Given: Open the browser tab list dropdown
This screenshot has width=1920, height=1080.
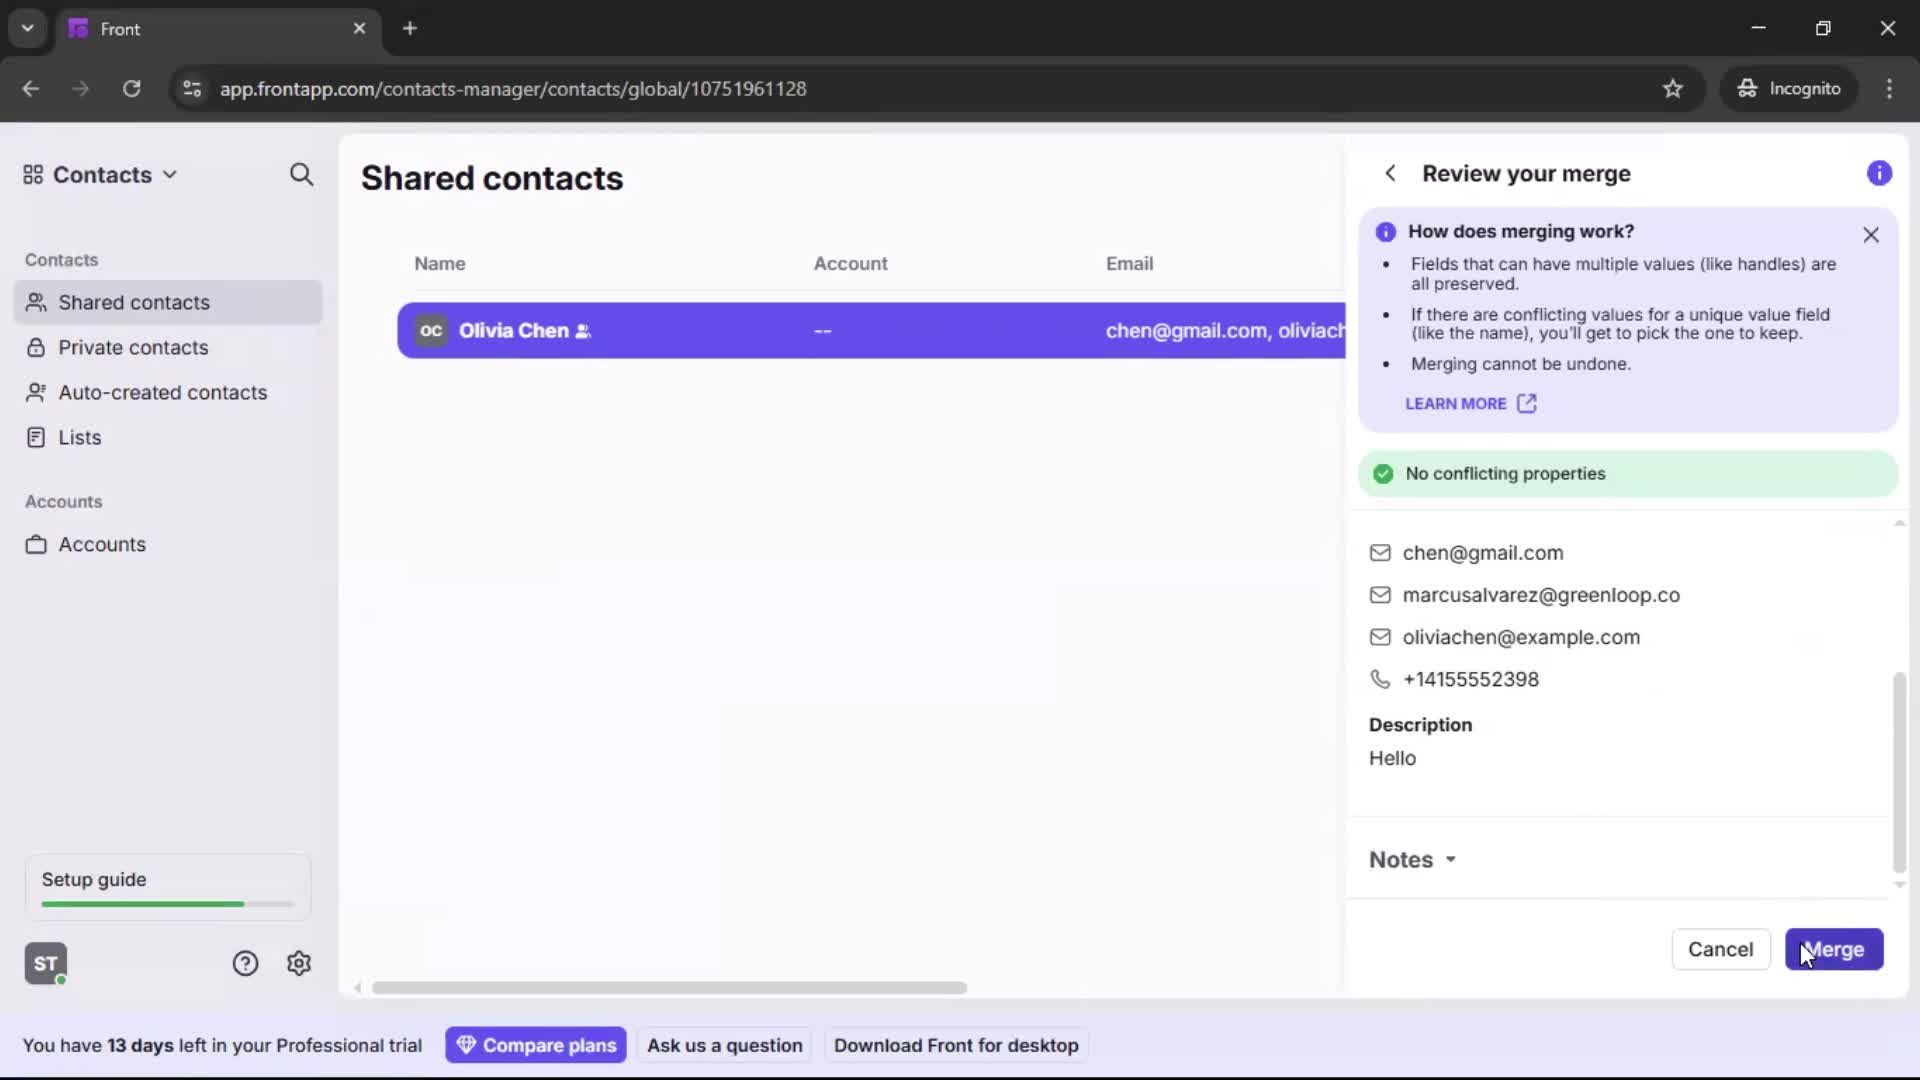Looking at the screenshot, I should [x=27, y=28].
